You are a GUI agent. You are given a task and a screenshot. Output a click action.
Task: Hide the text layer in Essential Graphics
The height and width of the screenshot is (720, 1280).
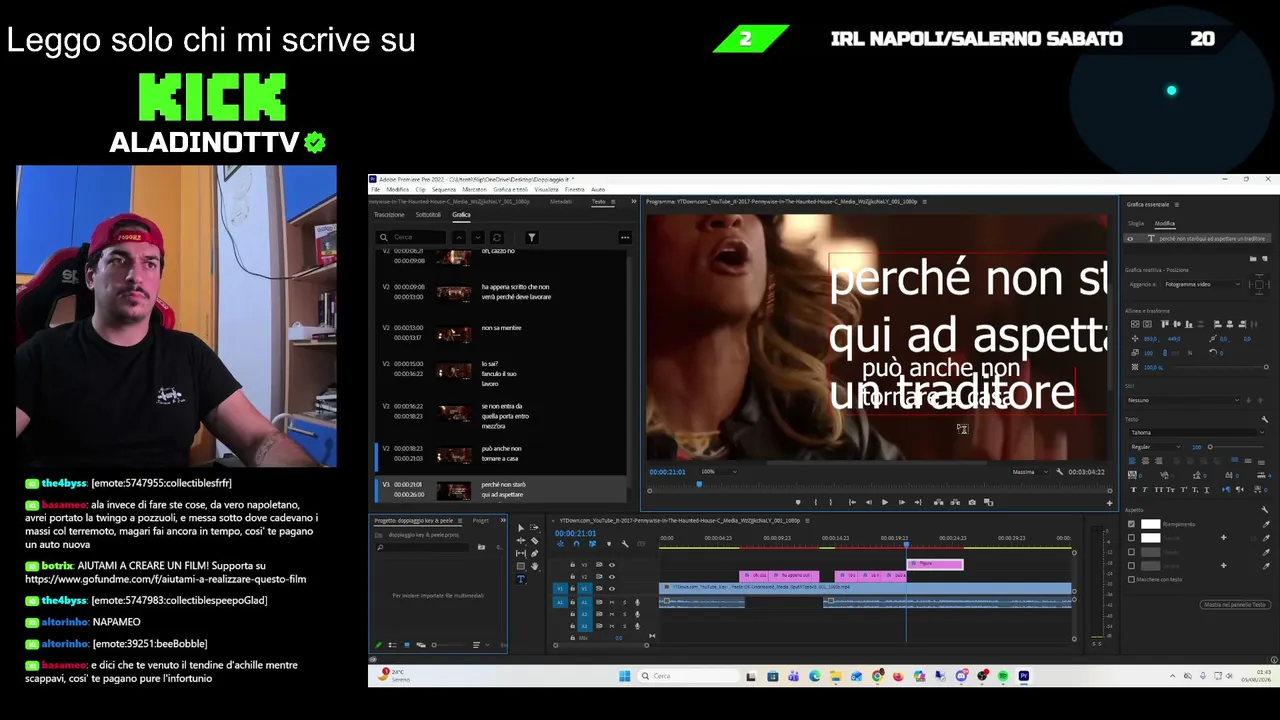coord(1131,239)
